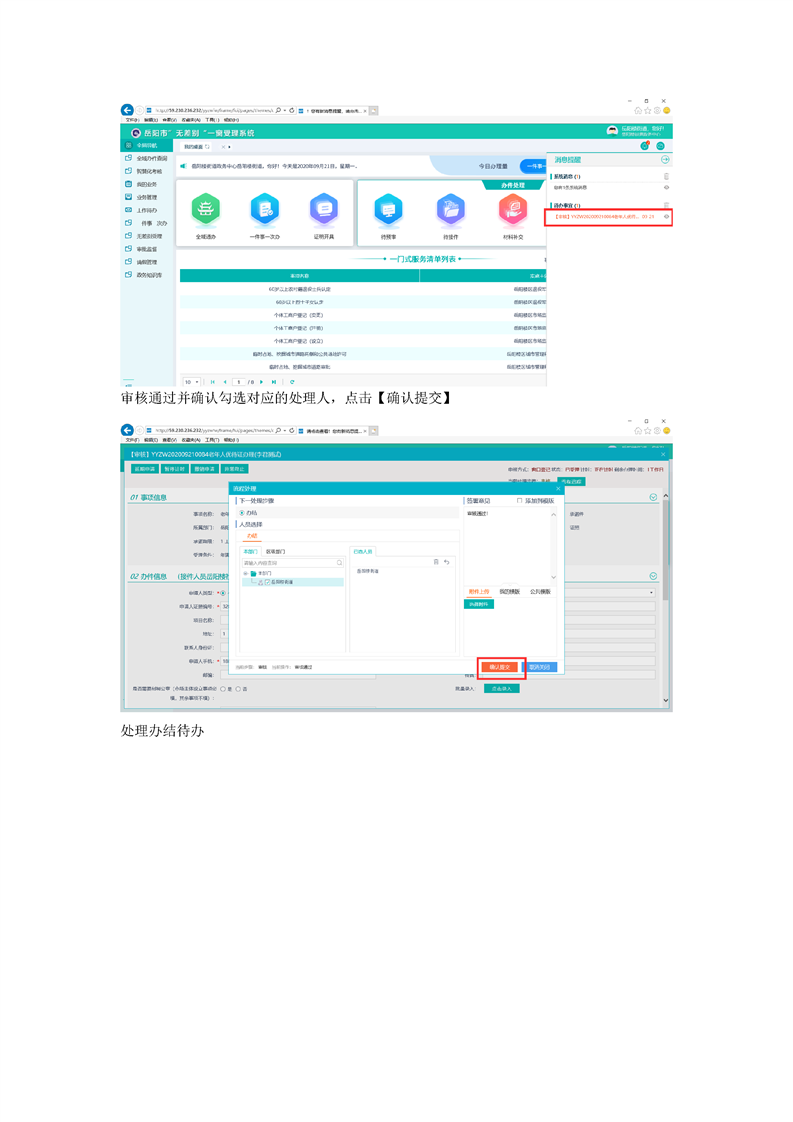Image resolution: width=793 pixels, height=1122 pixels.
Task: Click the 全域通办 hexagon icon
Action: coord(205,210)
